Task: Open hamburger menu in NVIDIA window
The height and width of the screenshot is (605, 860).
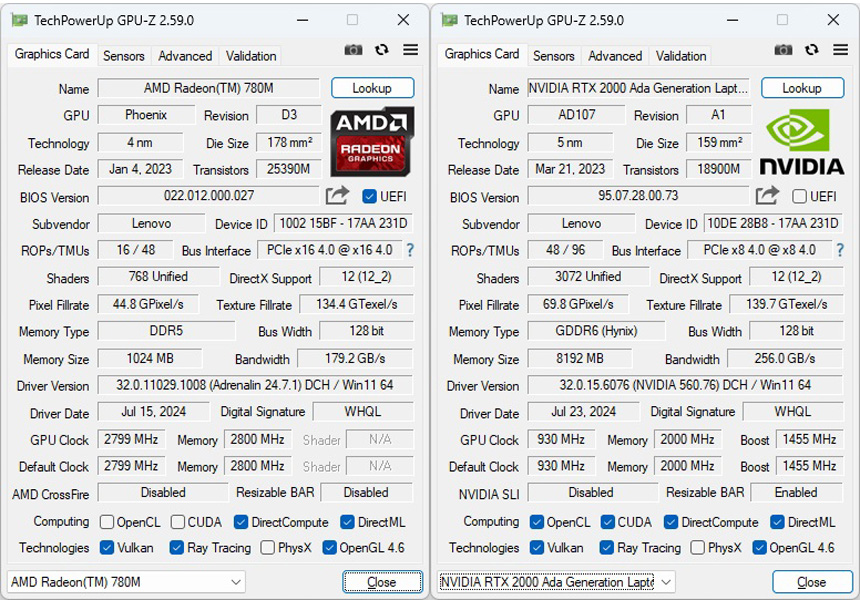Action: [x=840, y=50]
